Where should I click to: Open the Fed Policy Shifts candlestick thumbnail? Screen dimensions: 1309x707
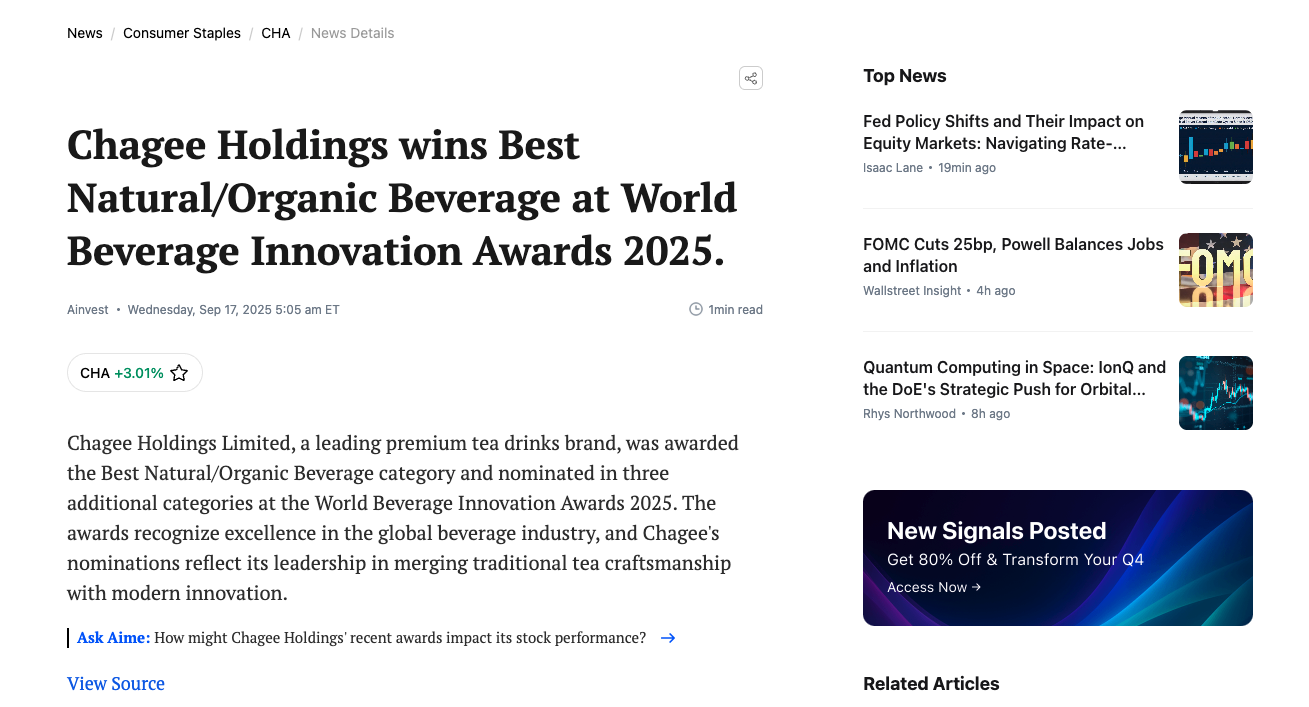coord(1216,147)
